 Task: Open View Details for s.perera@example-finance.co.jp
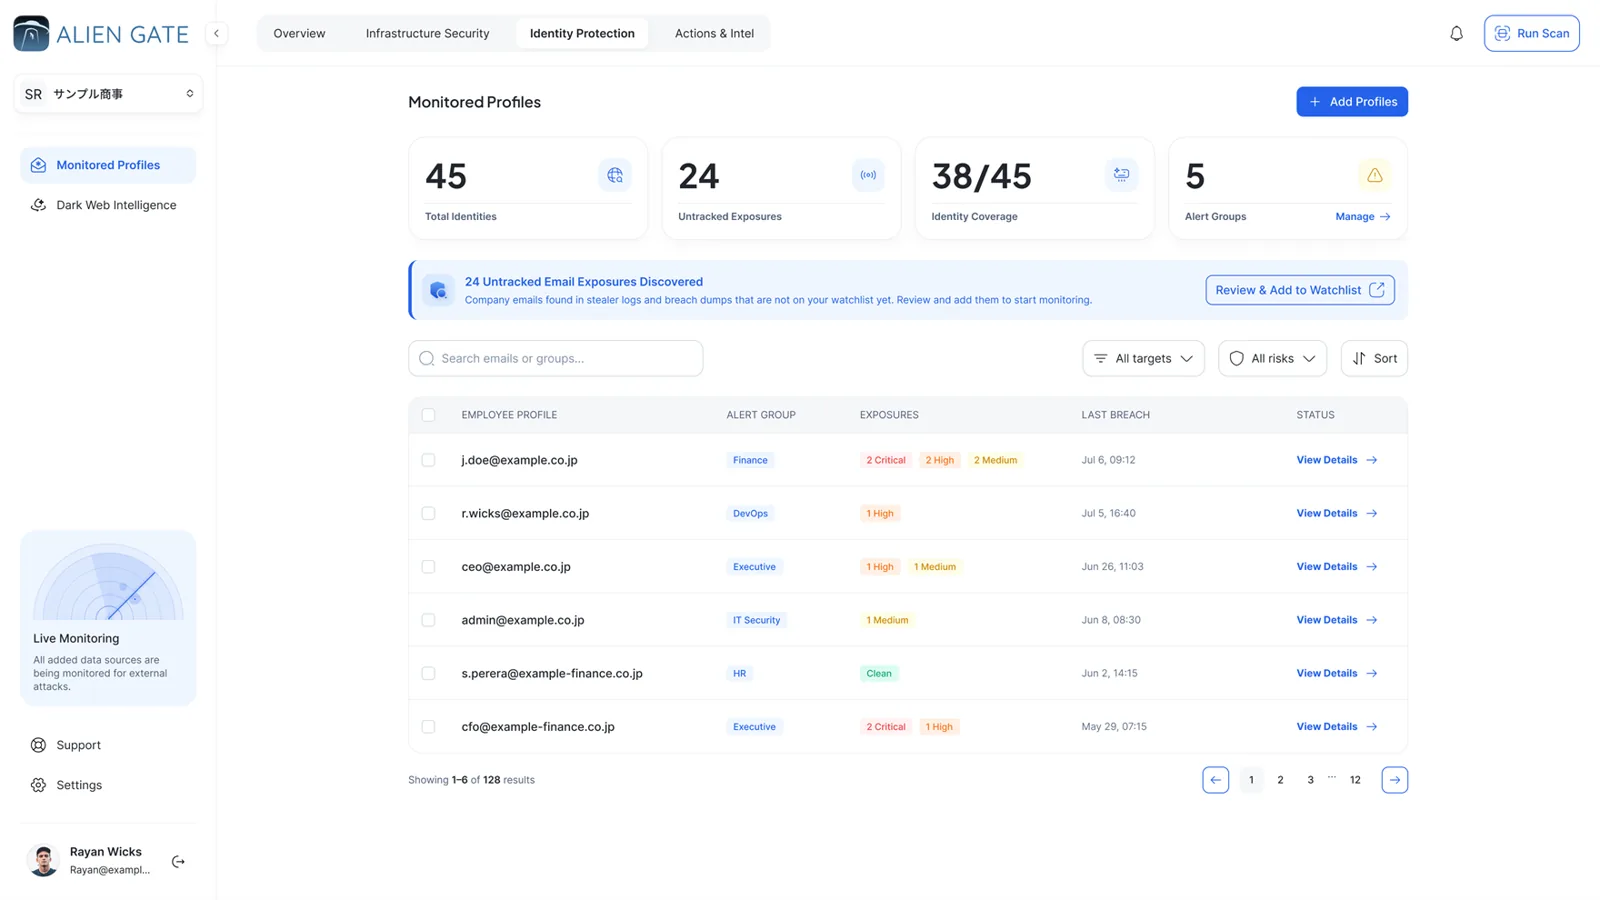click(1337, 673)
